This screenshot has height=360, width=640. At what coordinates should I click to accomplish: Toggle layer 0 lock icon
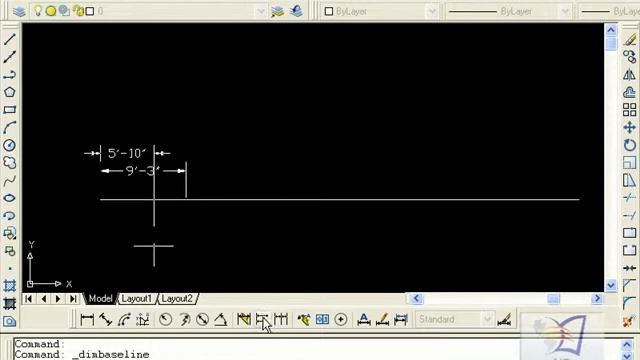pyautogui.click(x=78, y=11)
